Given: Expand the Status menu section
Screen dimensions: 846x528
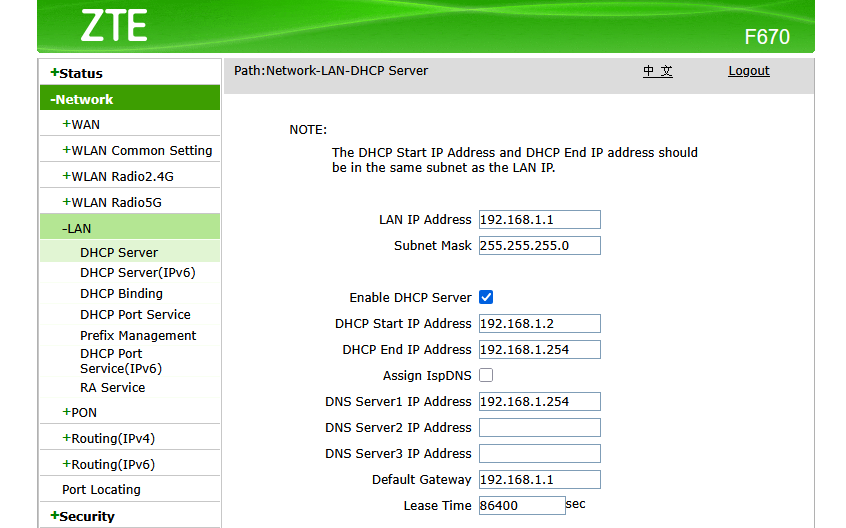Looking at the screenshot, I should [x=76, y=73].
